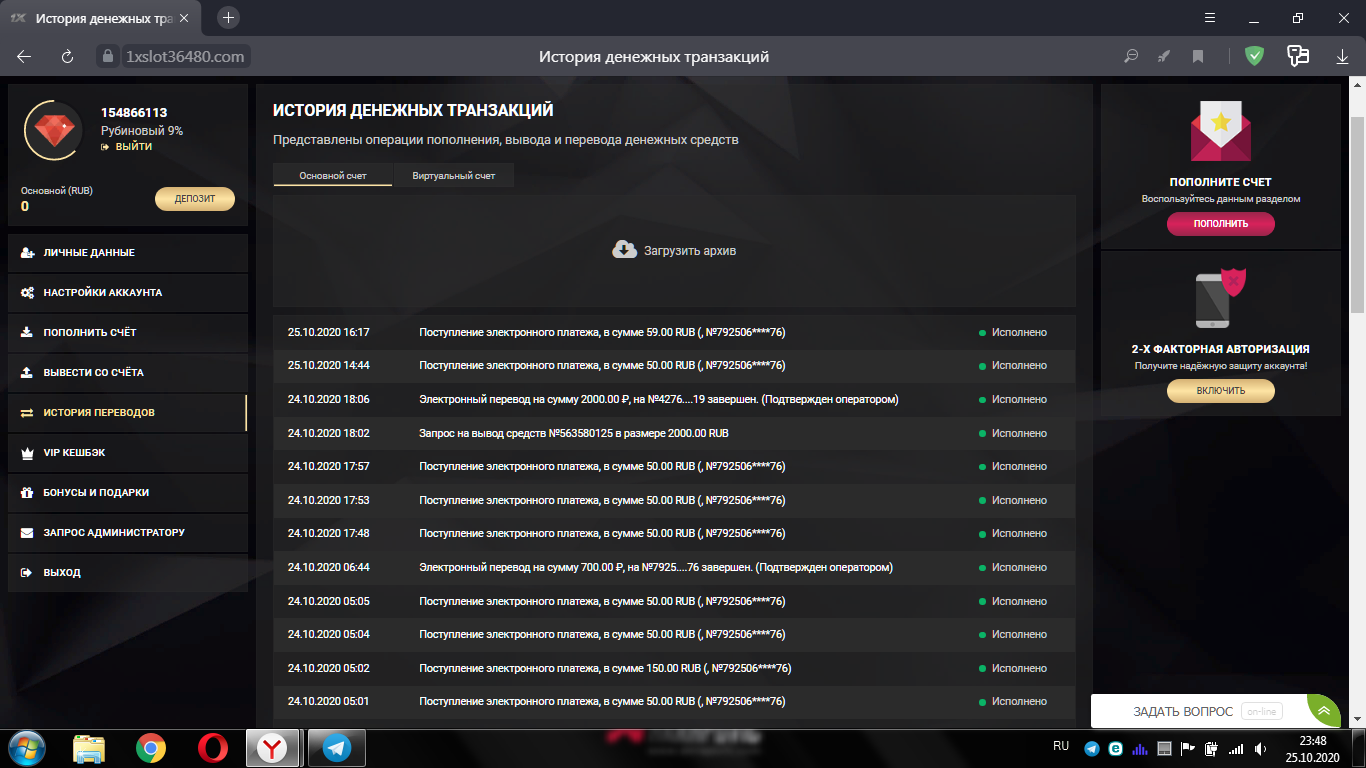Screen dimensions: 1366x768
Task: Select ИСТОРИЯ ПЕРЕВОДОВ in the sidebar
Action: 128,413
